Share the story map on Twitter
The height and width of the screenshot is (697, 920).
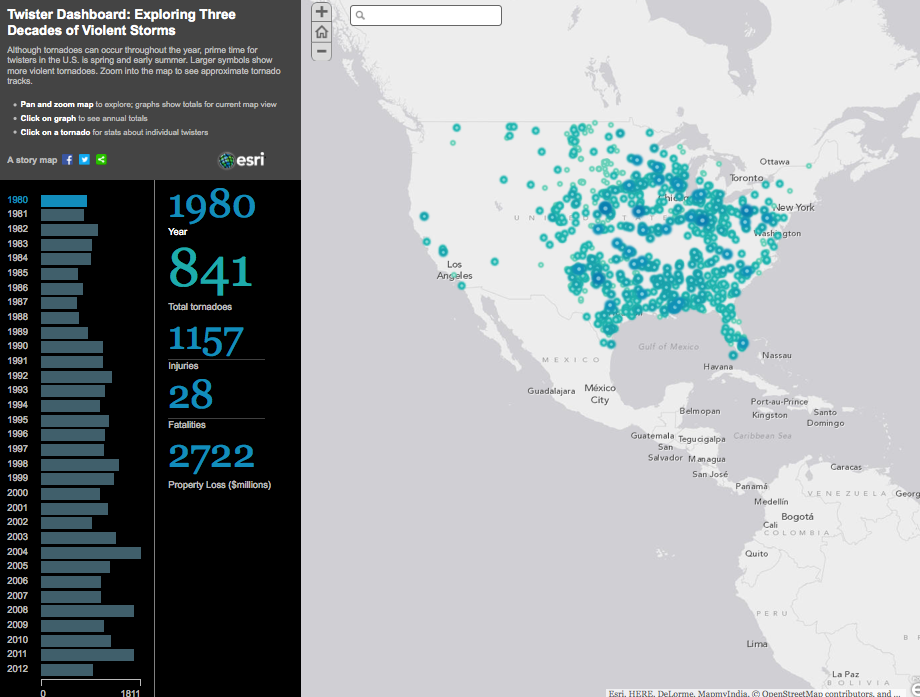click(x=84, y=160)
